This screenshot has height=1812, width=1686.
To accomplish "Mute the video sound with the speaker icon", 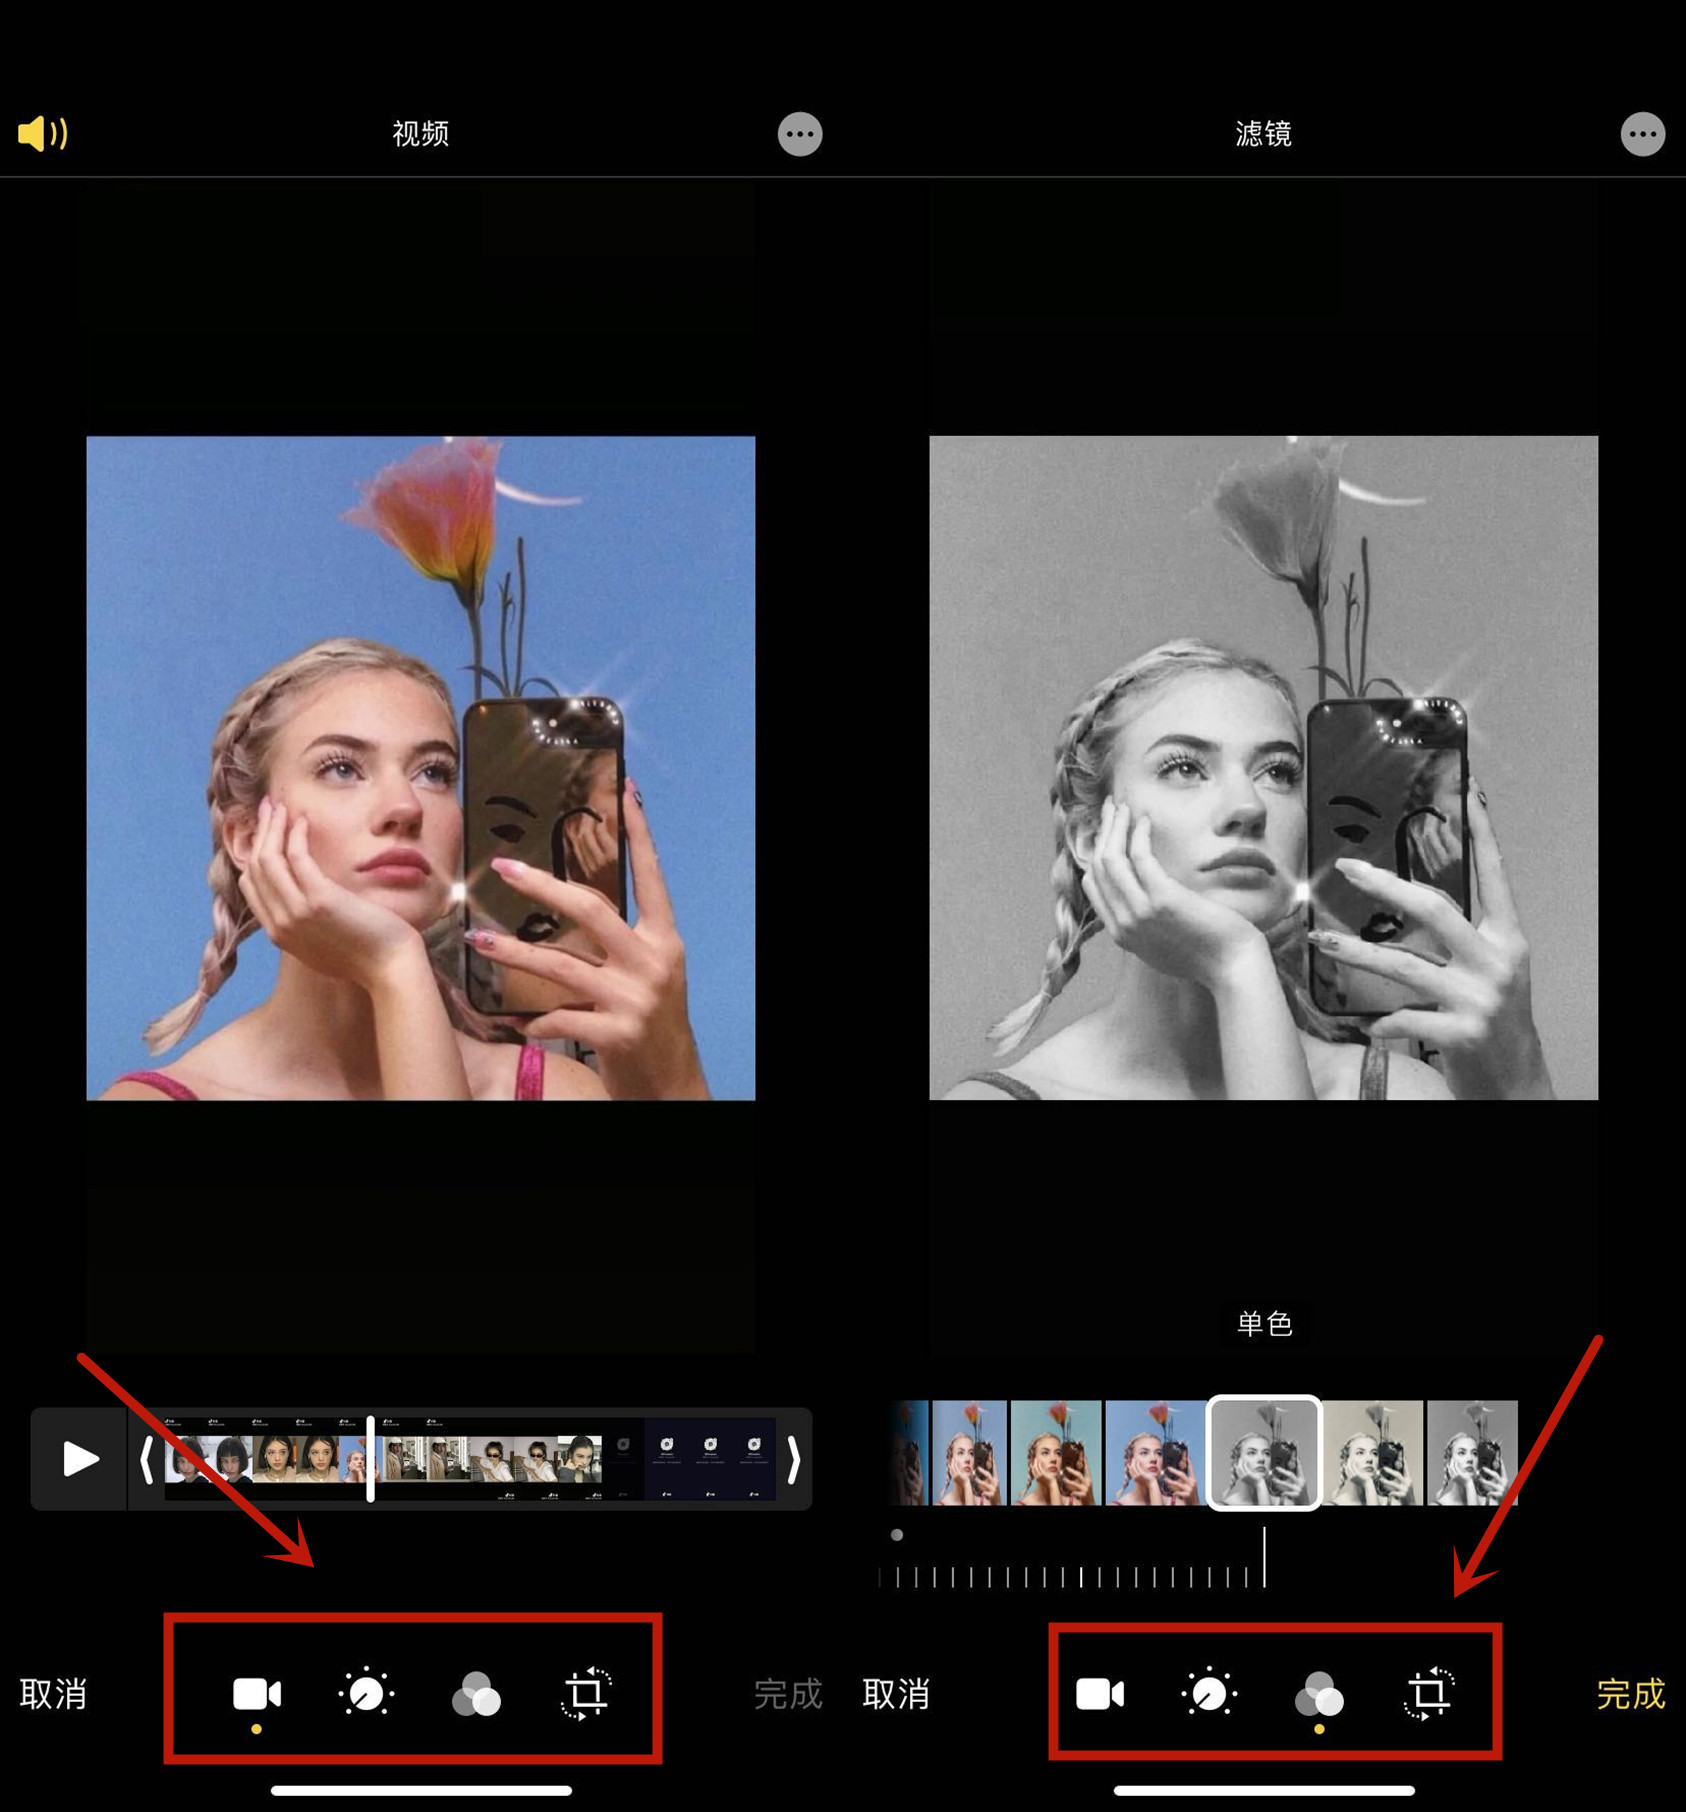I will coord(42,133).
